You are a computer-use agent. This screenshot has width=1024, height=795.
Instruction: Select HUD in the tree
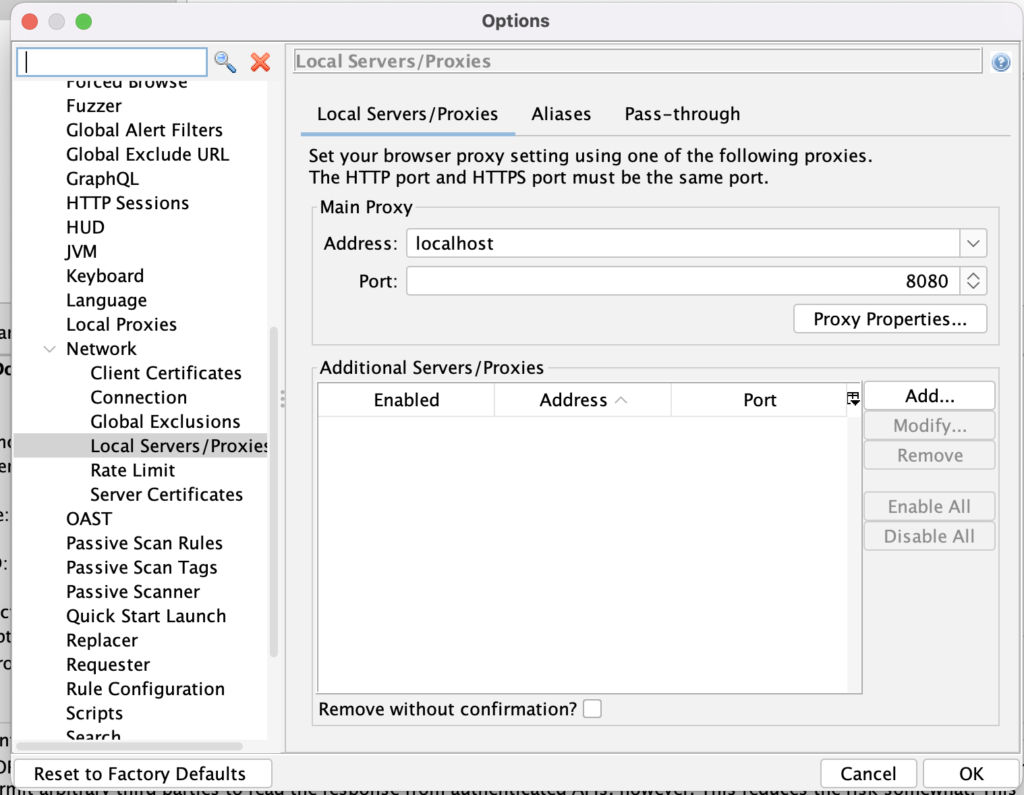(86, 227)
